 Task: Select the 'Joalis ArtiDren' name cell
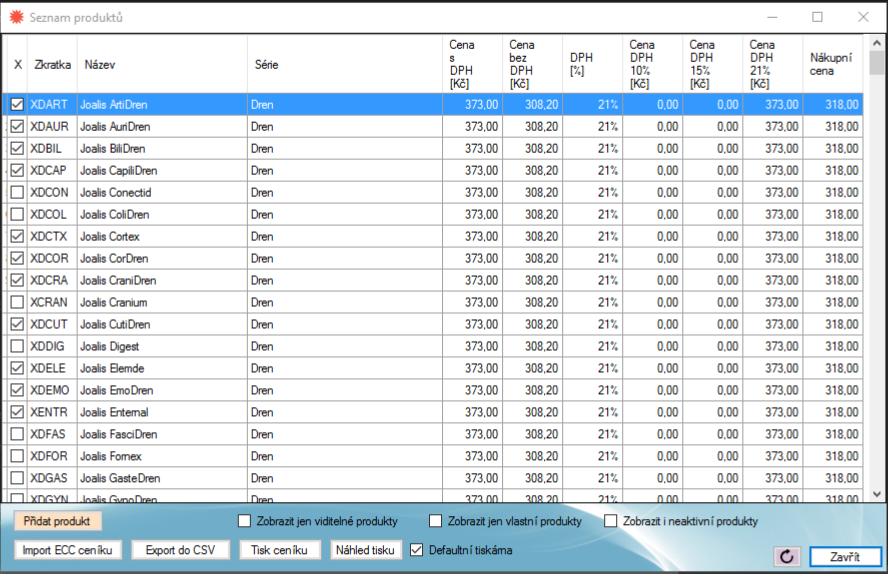(162, 105)
